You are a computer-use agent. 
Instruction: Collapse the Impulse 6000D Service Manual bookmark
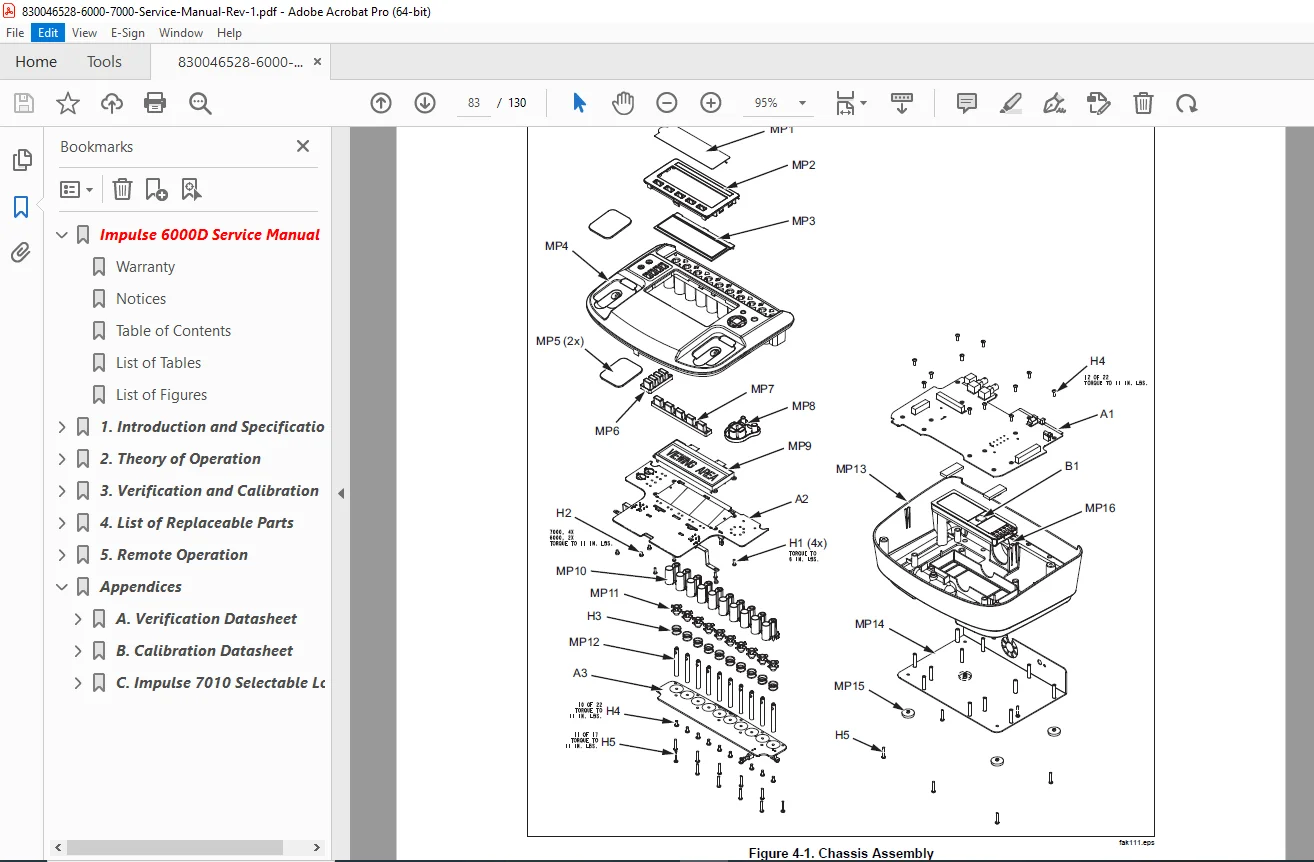pos(62,235)
